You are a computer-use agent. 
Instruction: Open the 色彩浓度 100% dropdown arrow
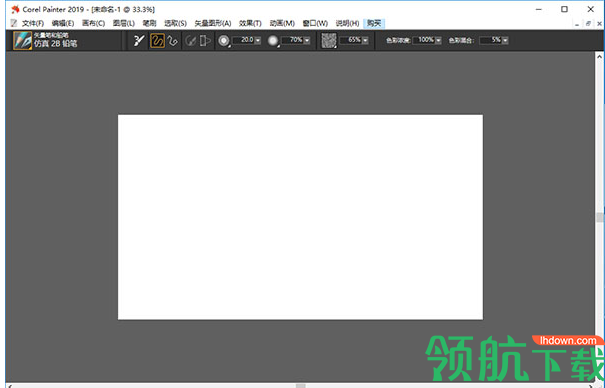(x=438, y=40)
